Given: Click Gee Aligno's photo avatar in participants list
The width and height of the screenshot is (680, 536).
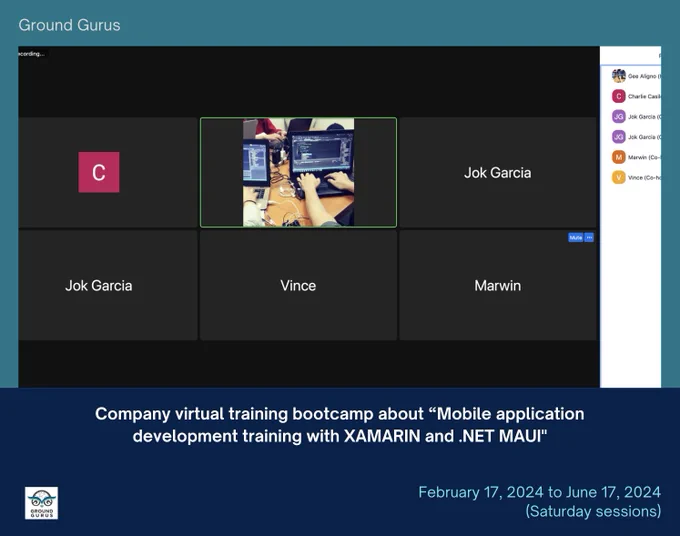Looking at the screenshot, I should (619, 76).
